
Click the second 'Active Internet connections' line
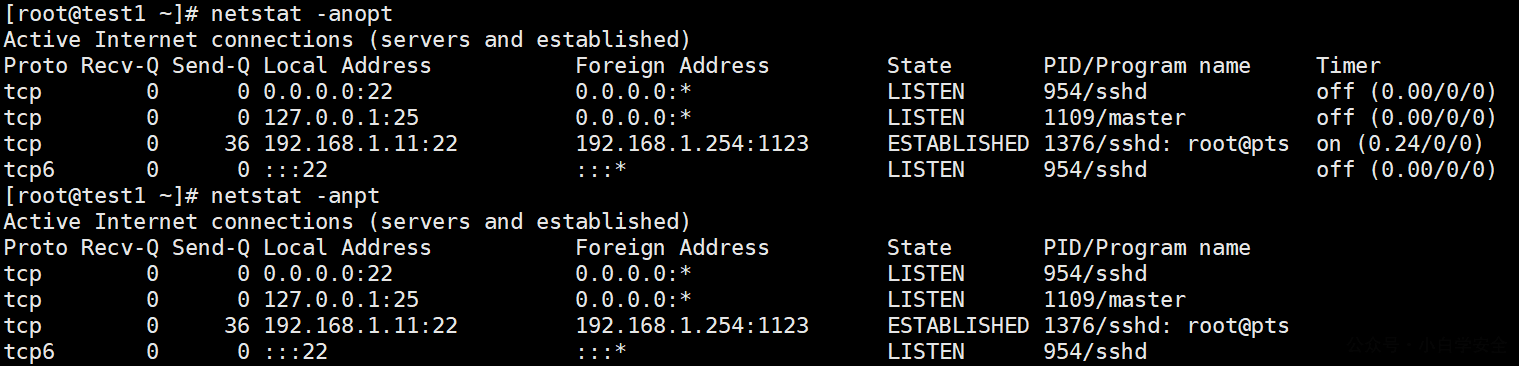click(347, 222)
